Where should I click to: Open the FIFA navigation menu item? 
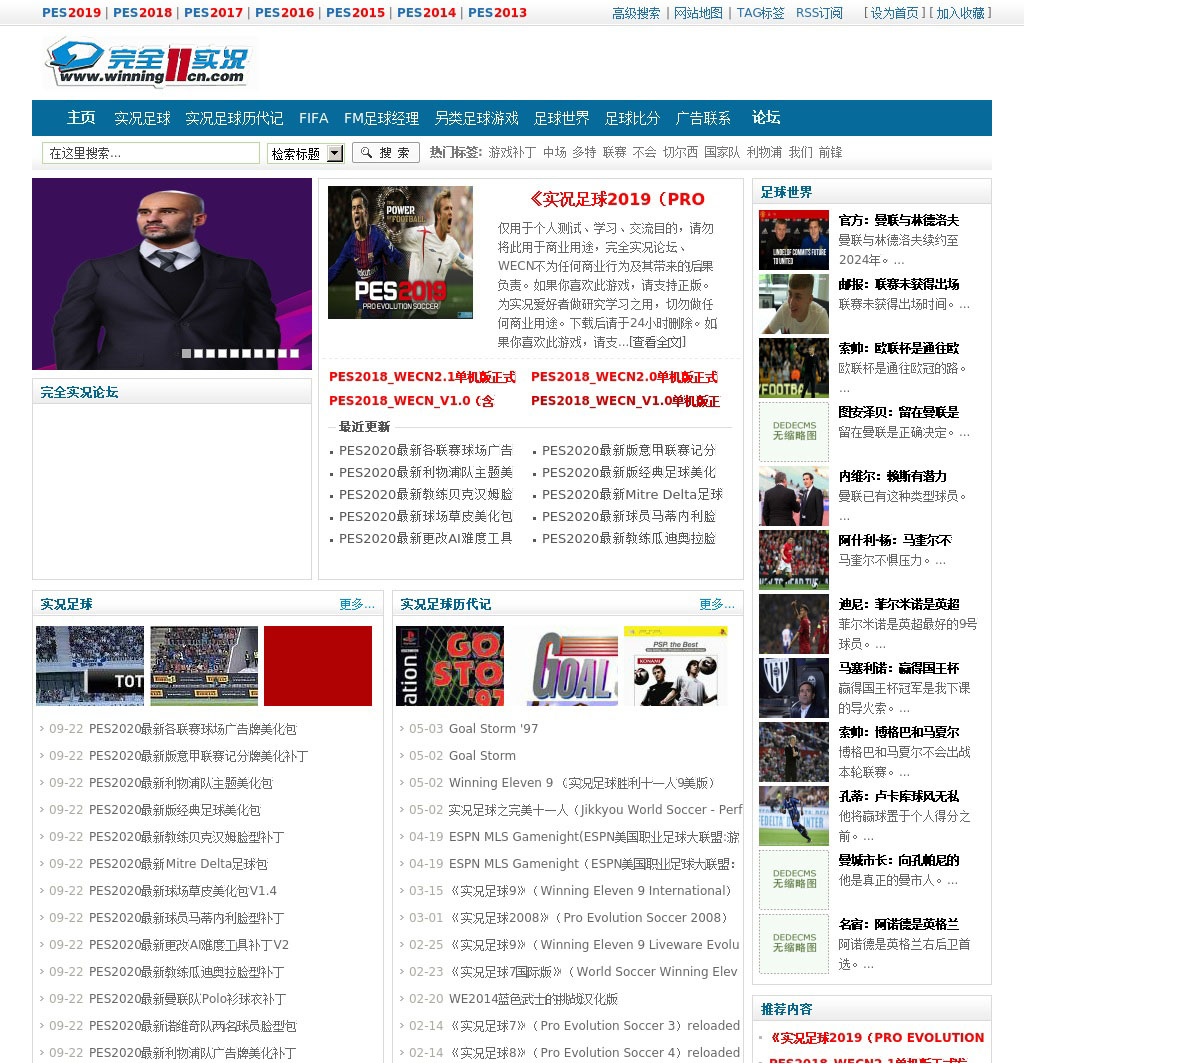click(x=313, y=118)
